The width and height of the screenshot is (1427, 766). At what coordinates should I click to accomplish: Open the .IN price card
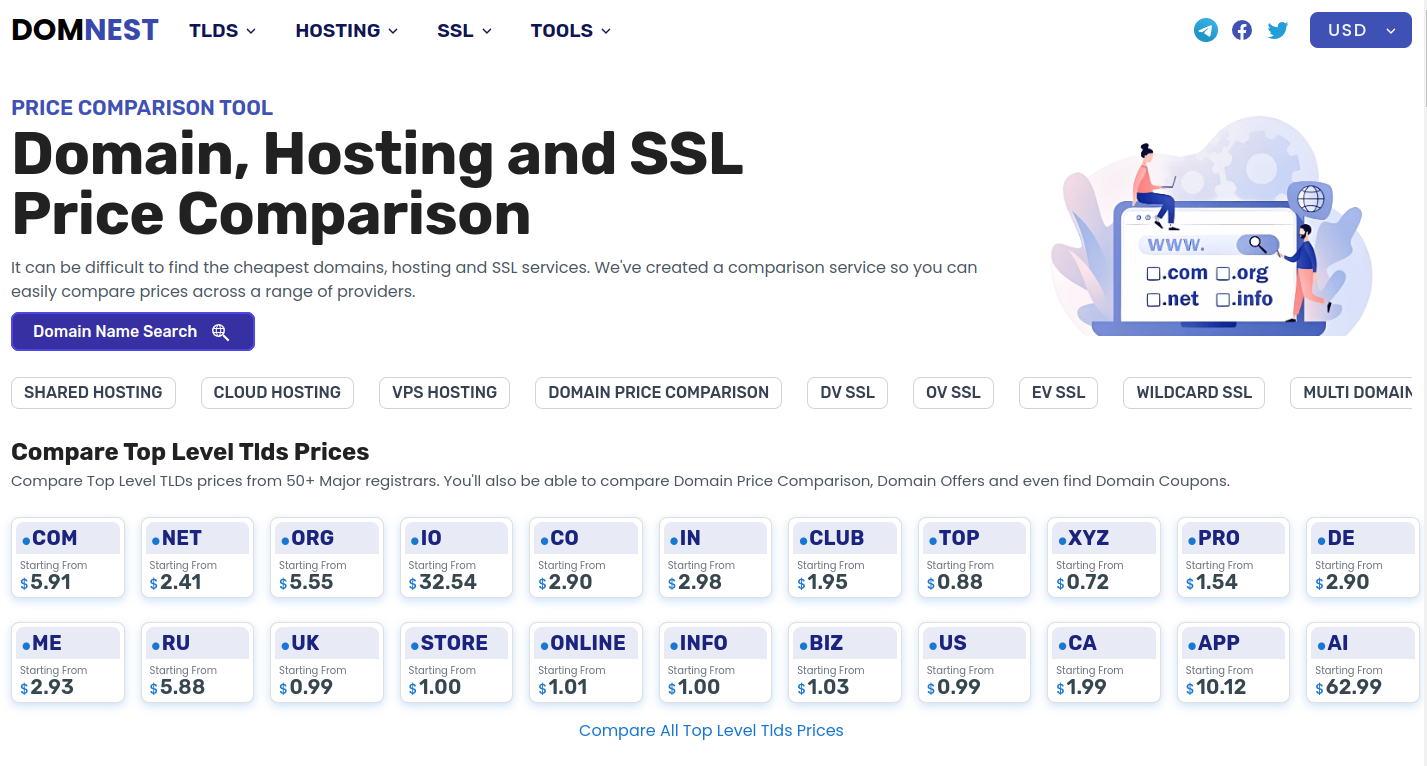click(x=715, y=558)
